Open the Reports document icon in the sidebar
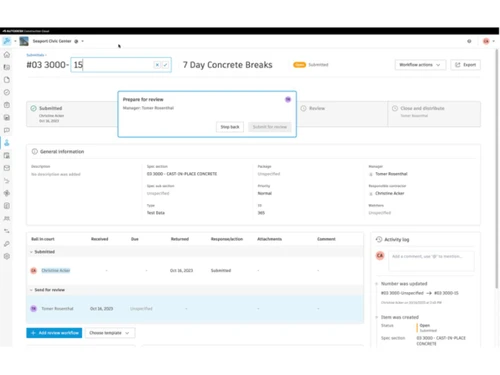This screenshot has height=375, width=500. coord(7,206)
